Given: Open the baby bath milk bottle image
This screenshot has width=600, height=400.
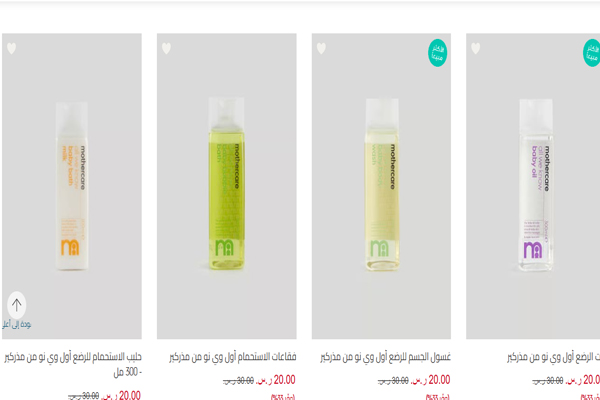Looking at the screenshot, I should click(72, 186).
